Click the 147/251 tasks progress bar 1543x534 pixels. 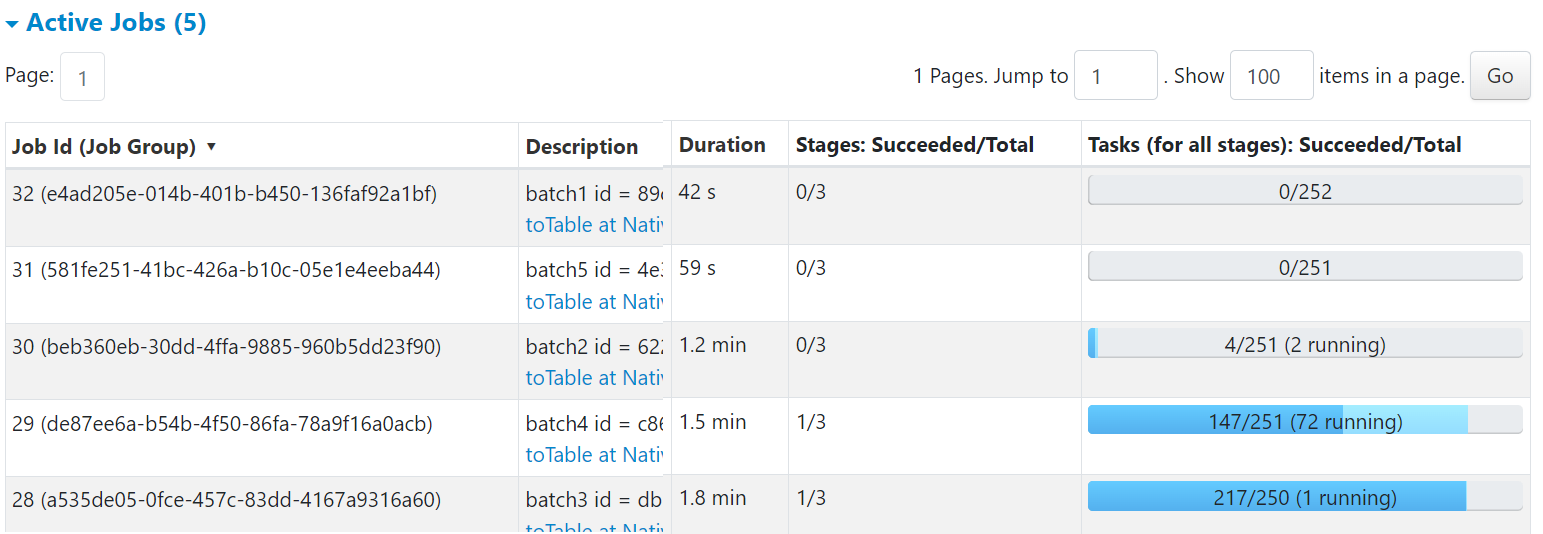click(1304, 421)
